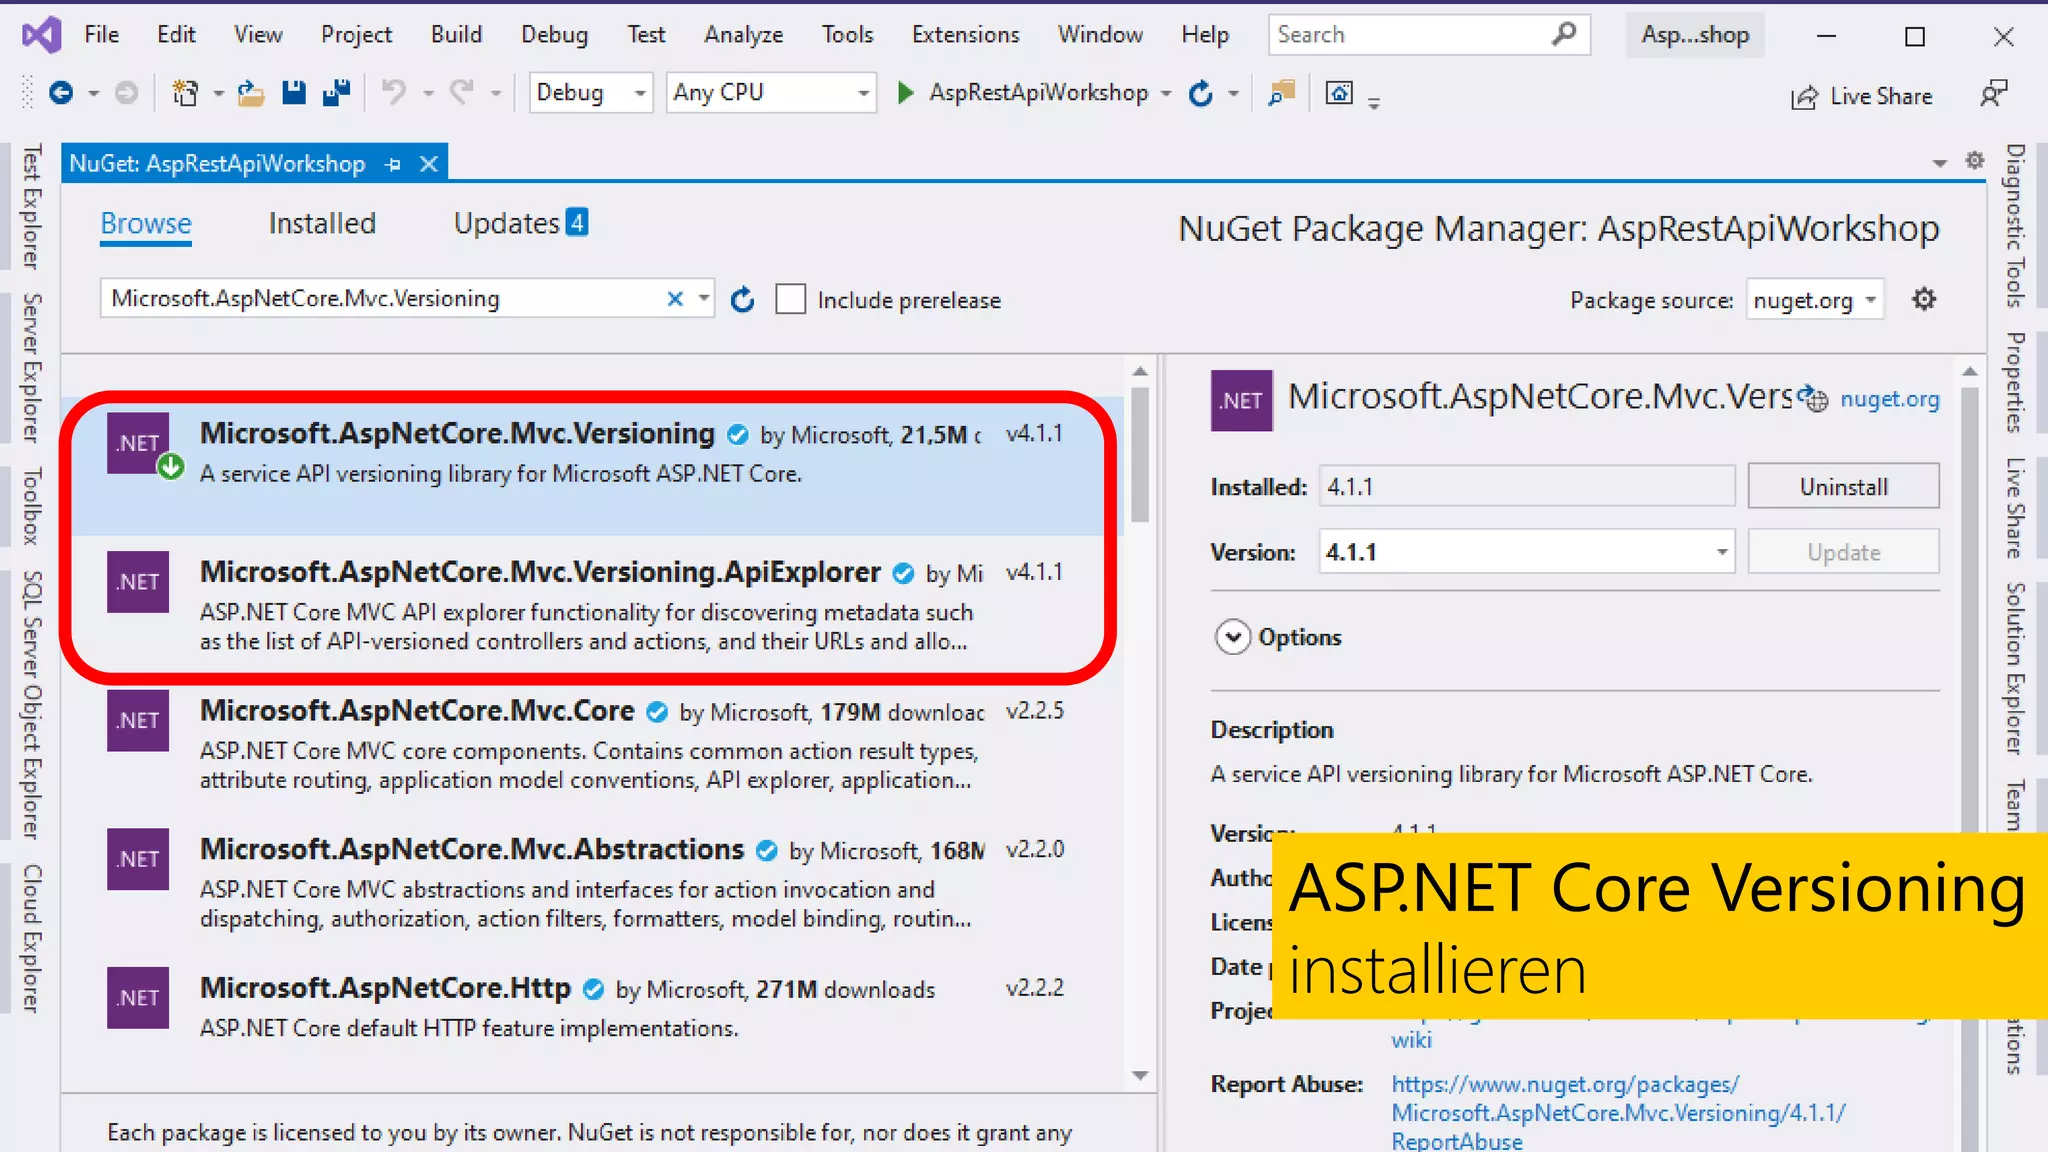The height and width of the screenshot is (1152, 2048).
Task: Open the File menu
Action: (101, 34)
